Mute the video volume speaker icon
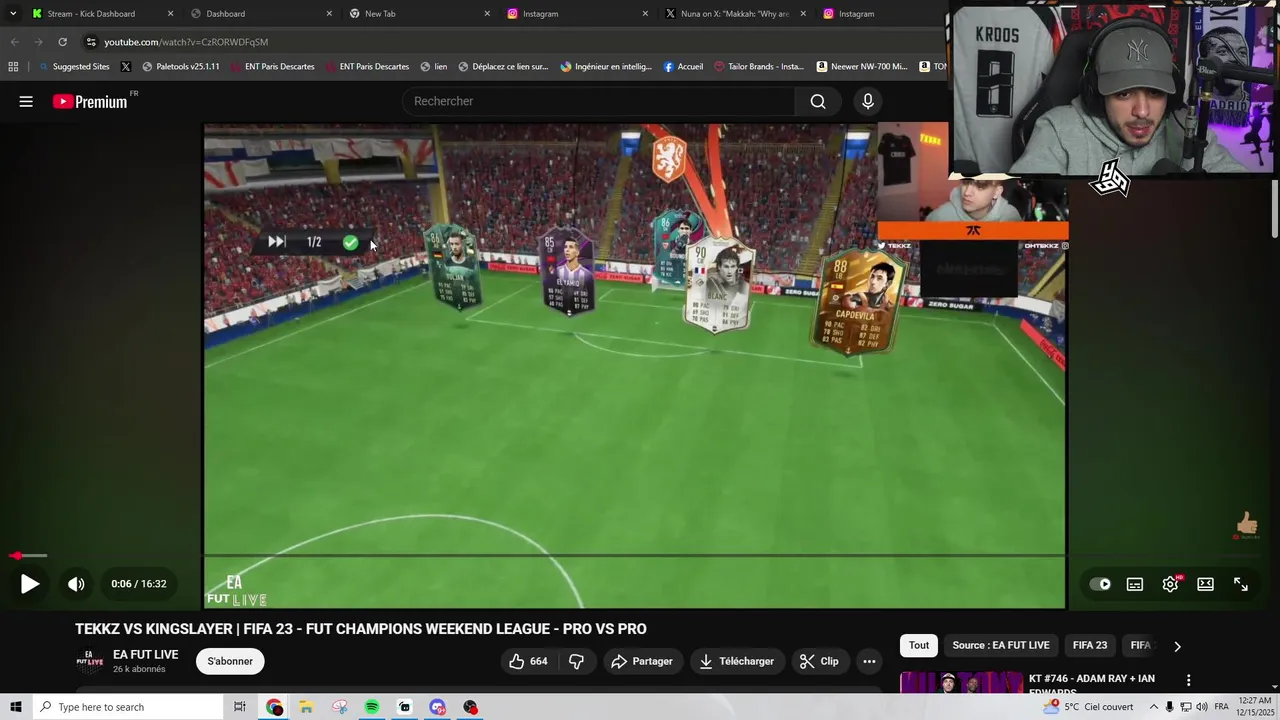This screenshot has width=1280, height=720. 76,584
